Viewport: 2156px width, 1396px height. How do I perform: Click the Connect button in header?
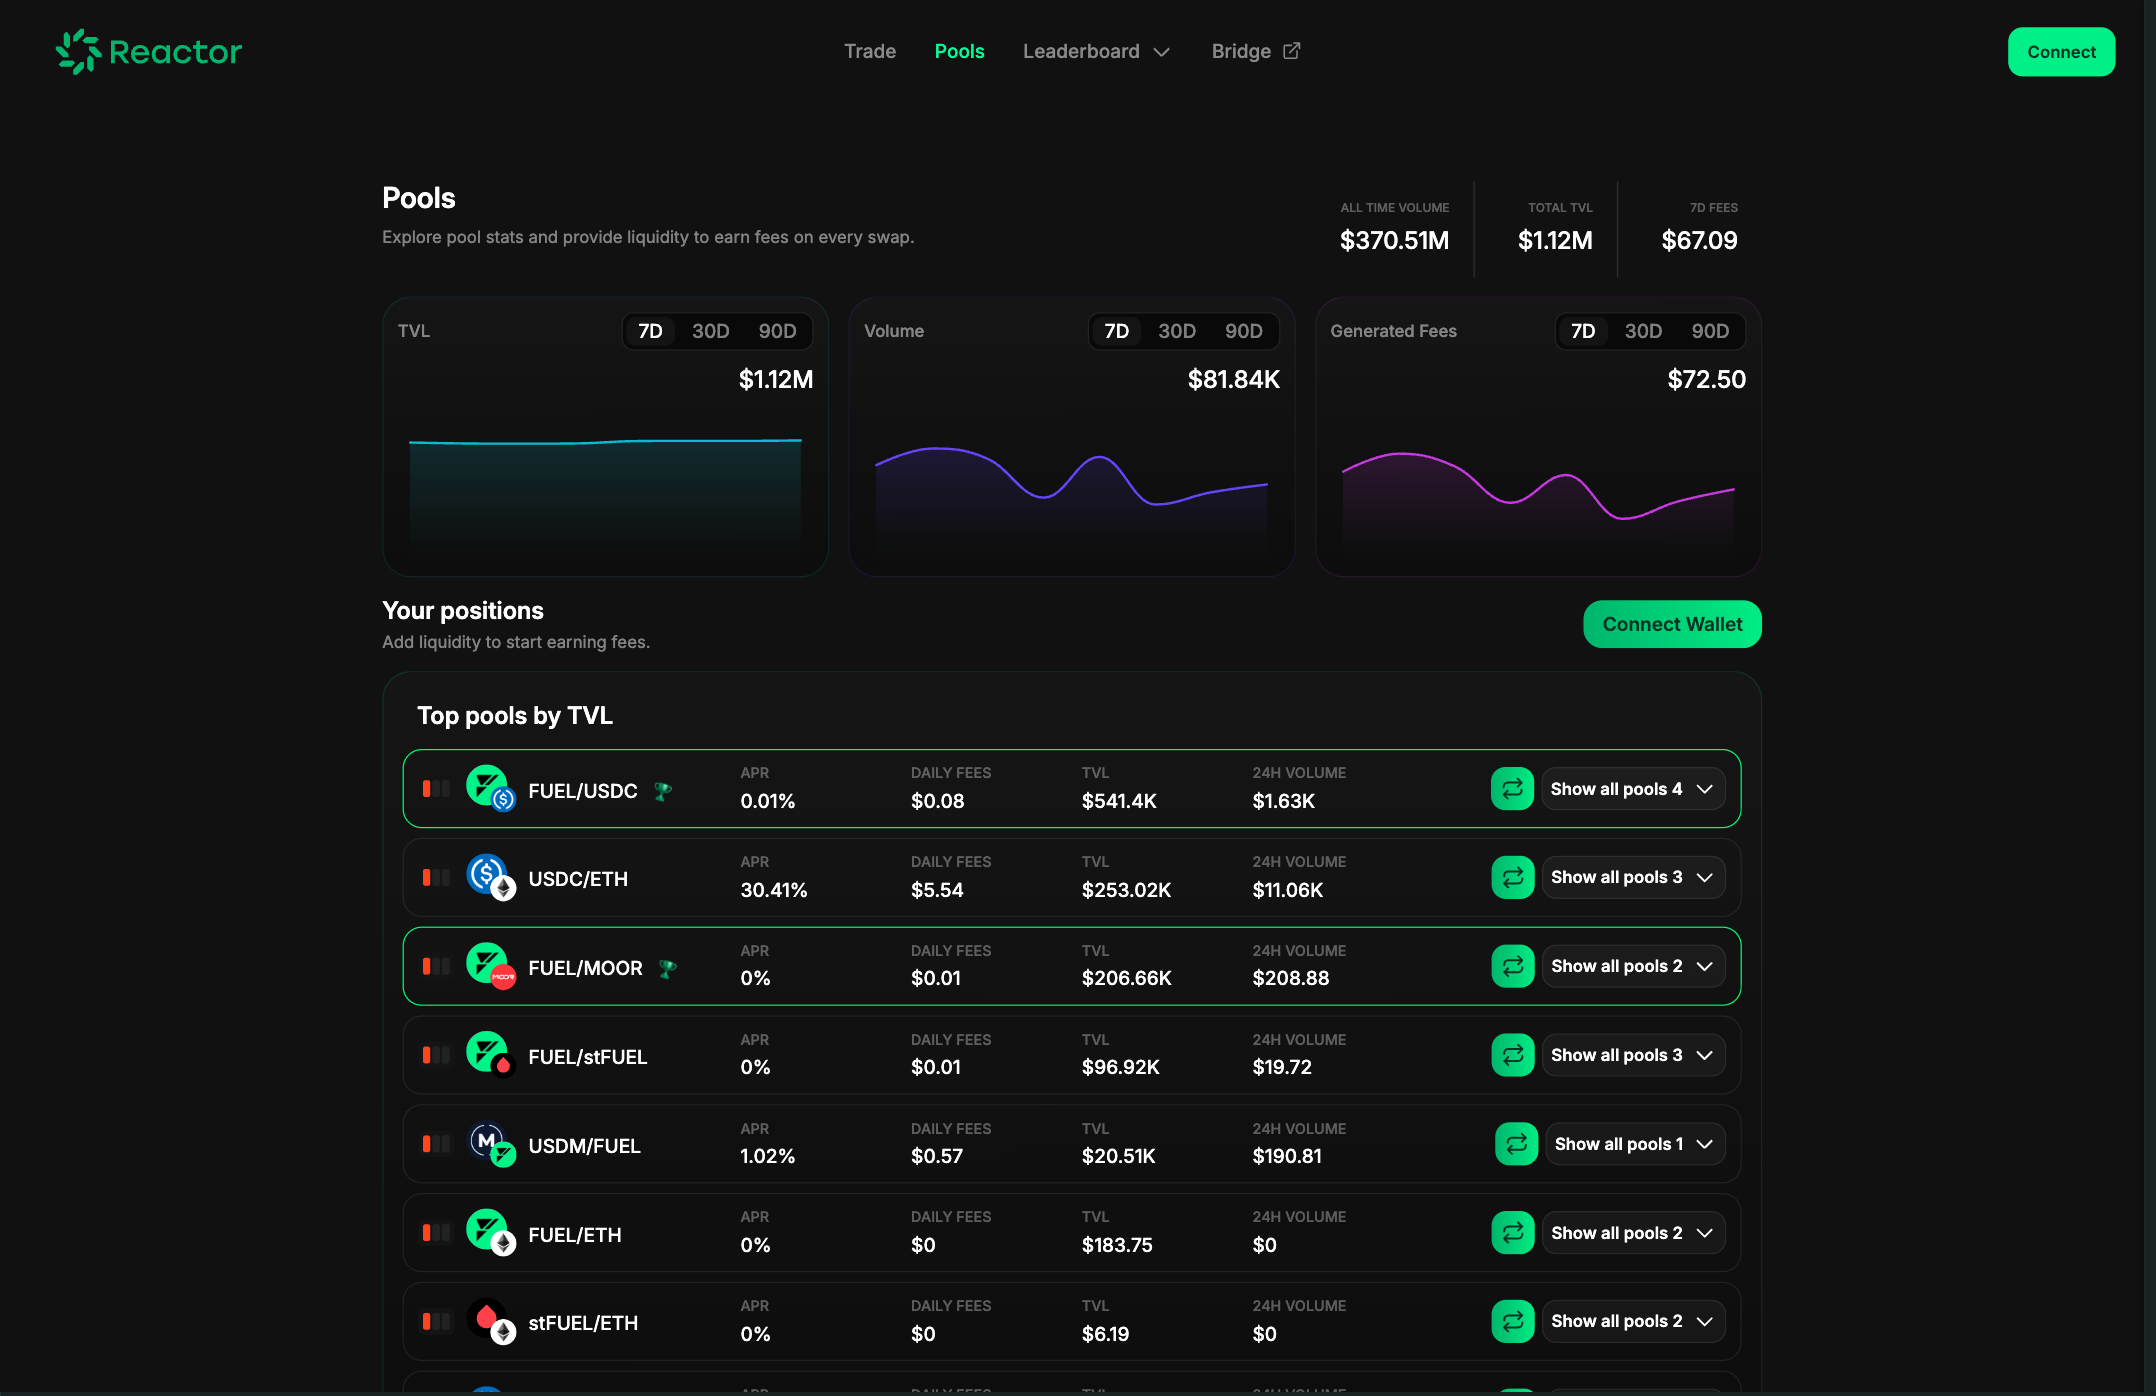tap(2061, 52)
